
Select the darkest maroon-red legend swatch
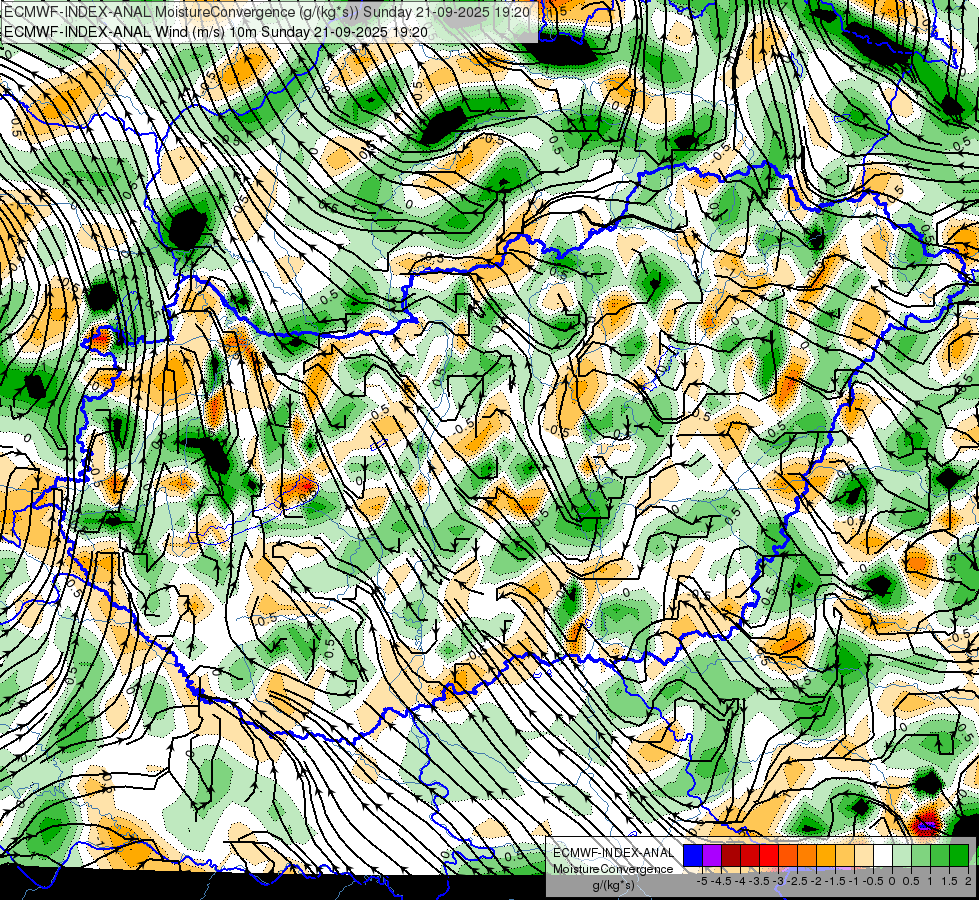[x=731, y=855]
